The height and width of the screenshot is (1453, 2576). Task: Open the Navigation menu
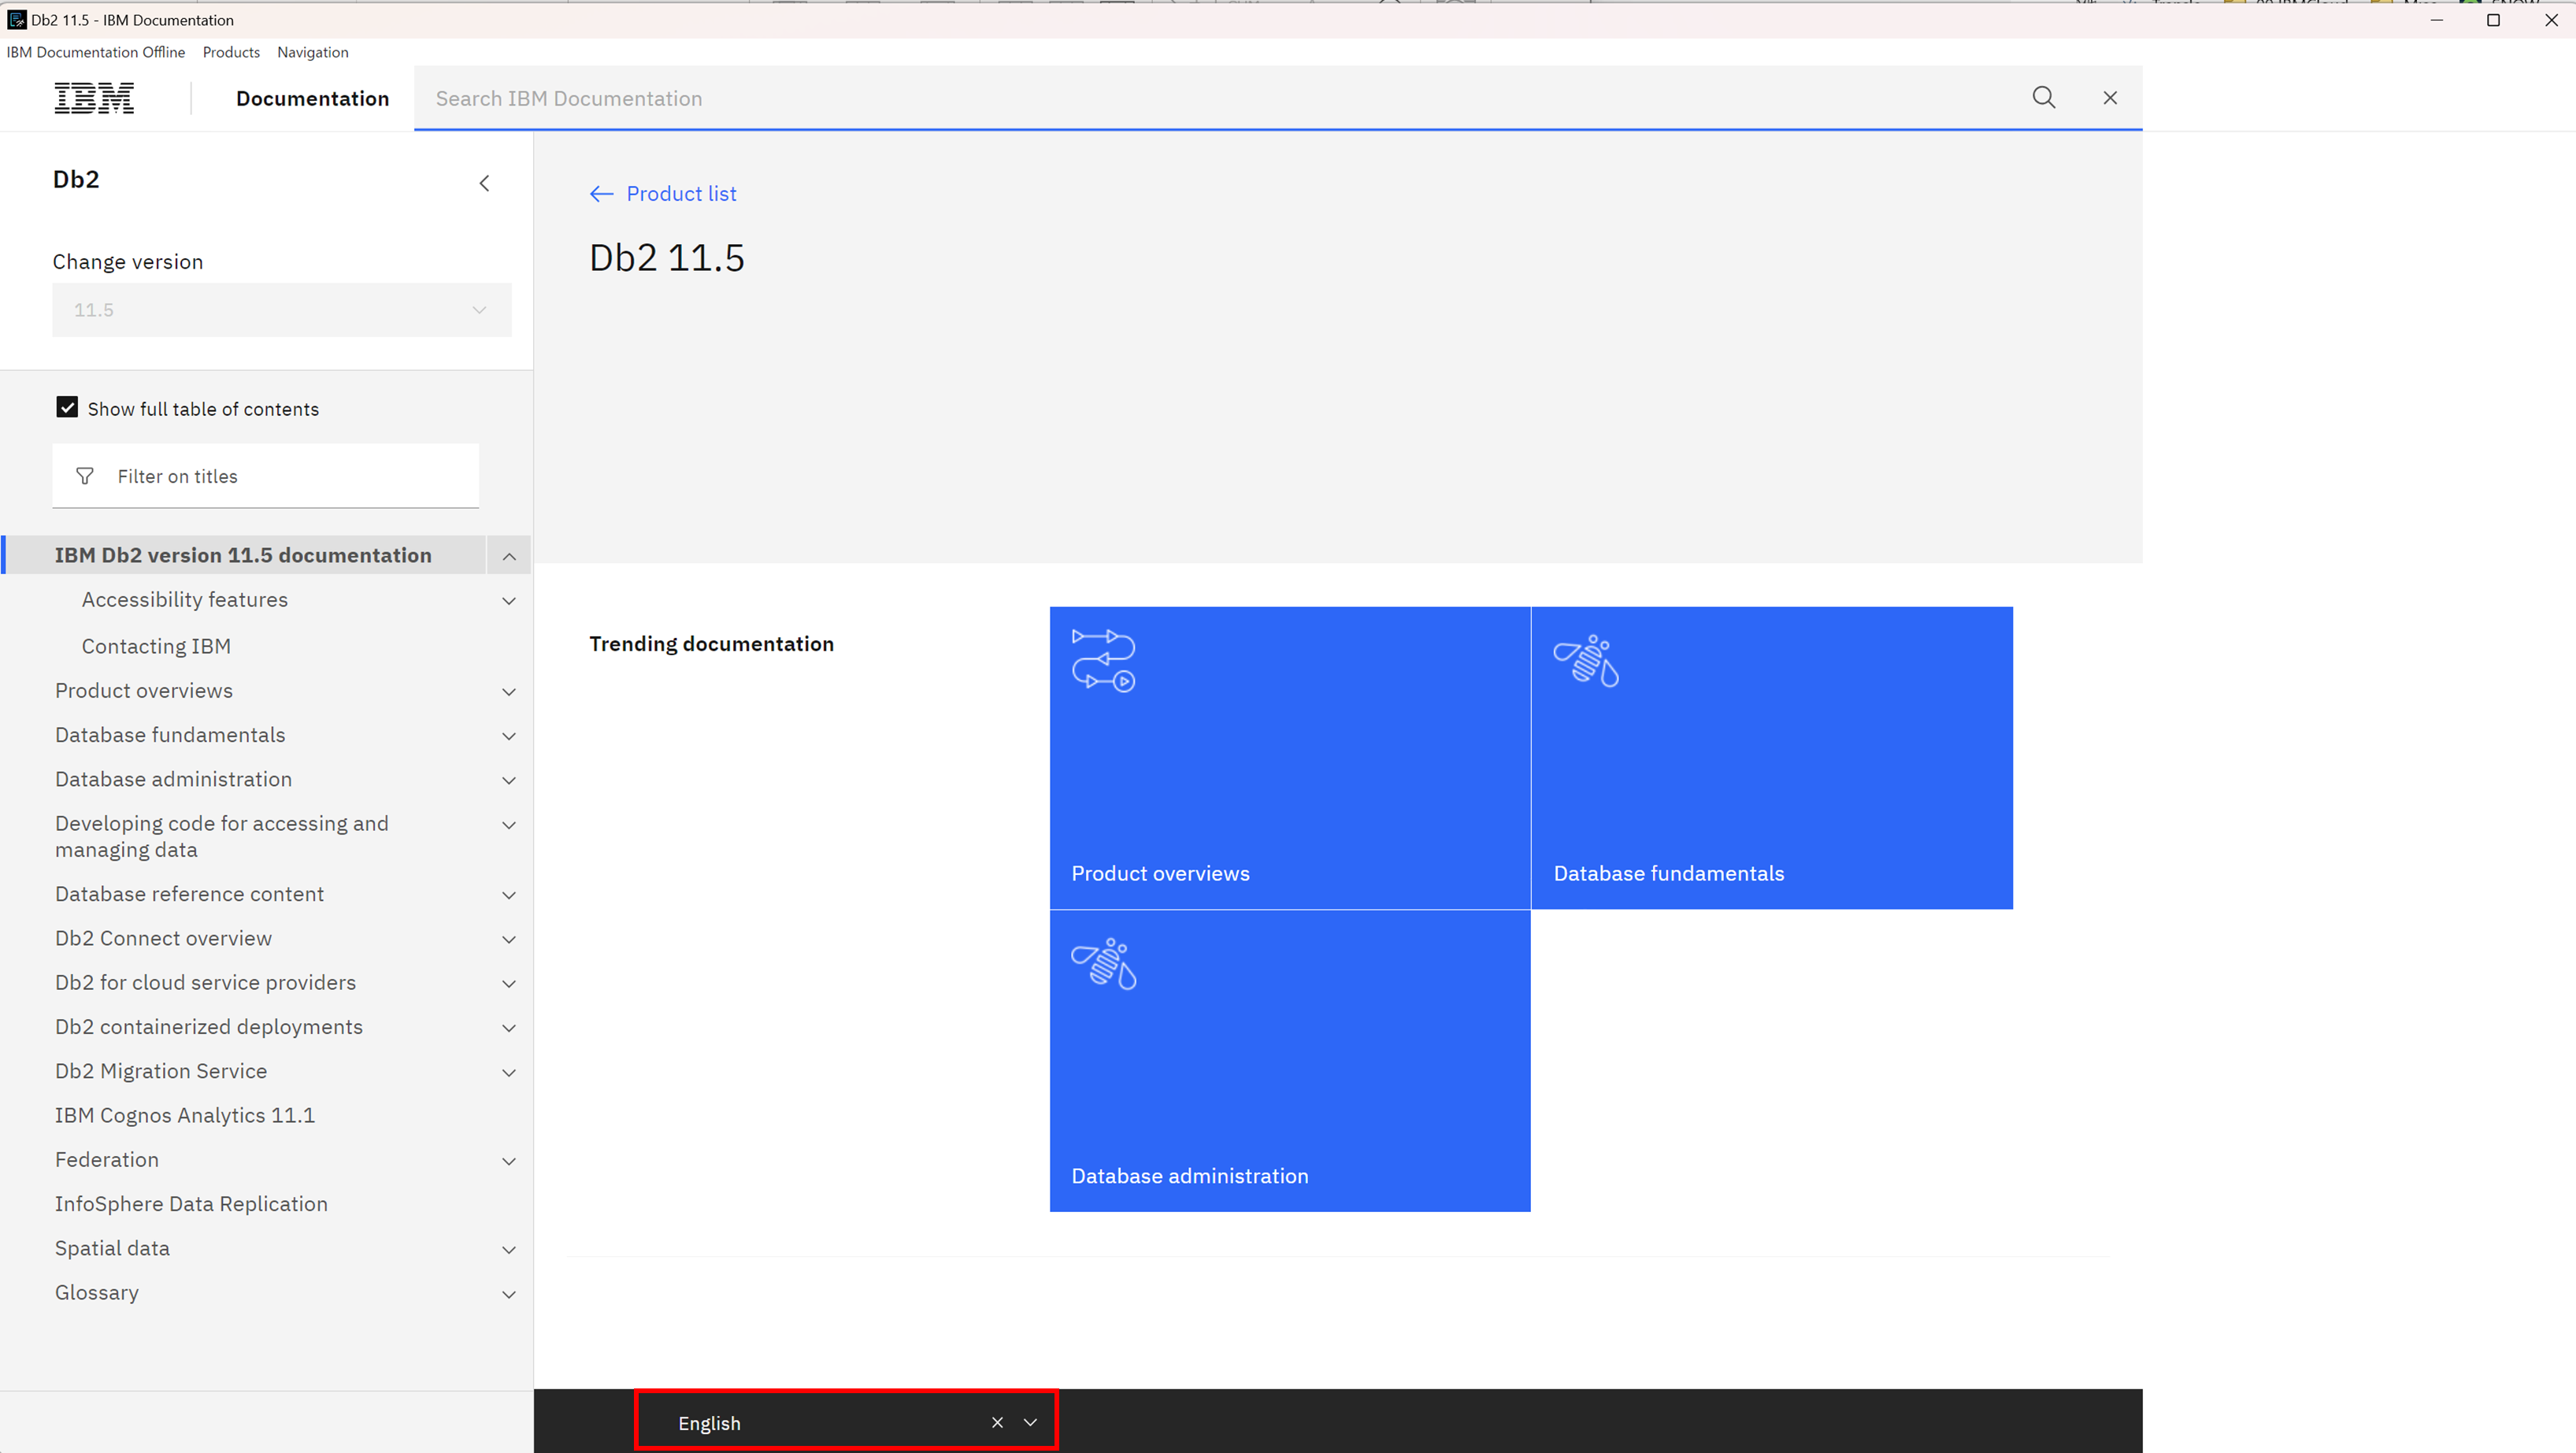pos(312,52)
